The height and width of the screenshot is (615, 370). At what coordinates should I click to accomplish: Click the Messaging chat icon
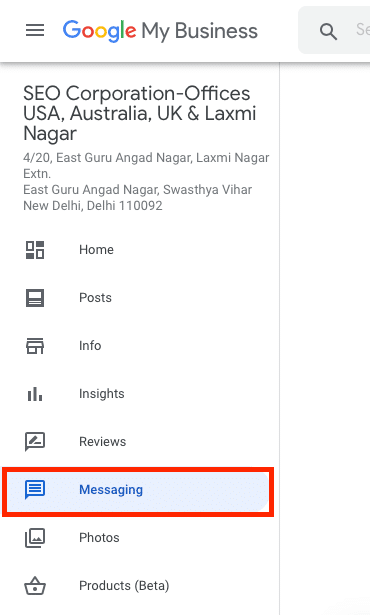(x=35, y=490)
